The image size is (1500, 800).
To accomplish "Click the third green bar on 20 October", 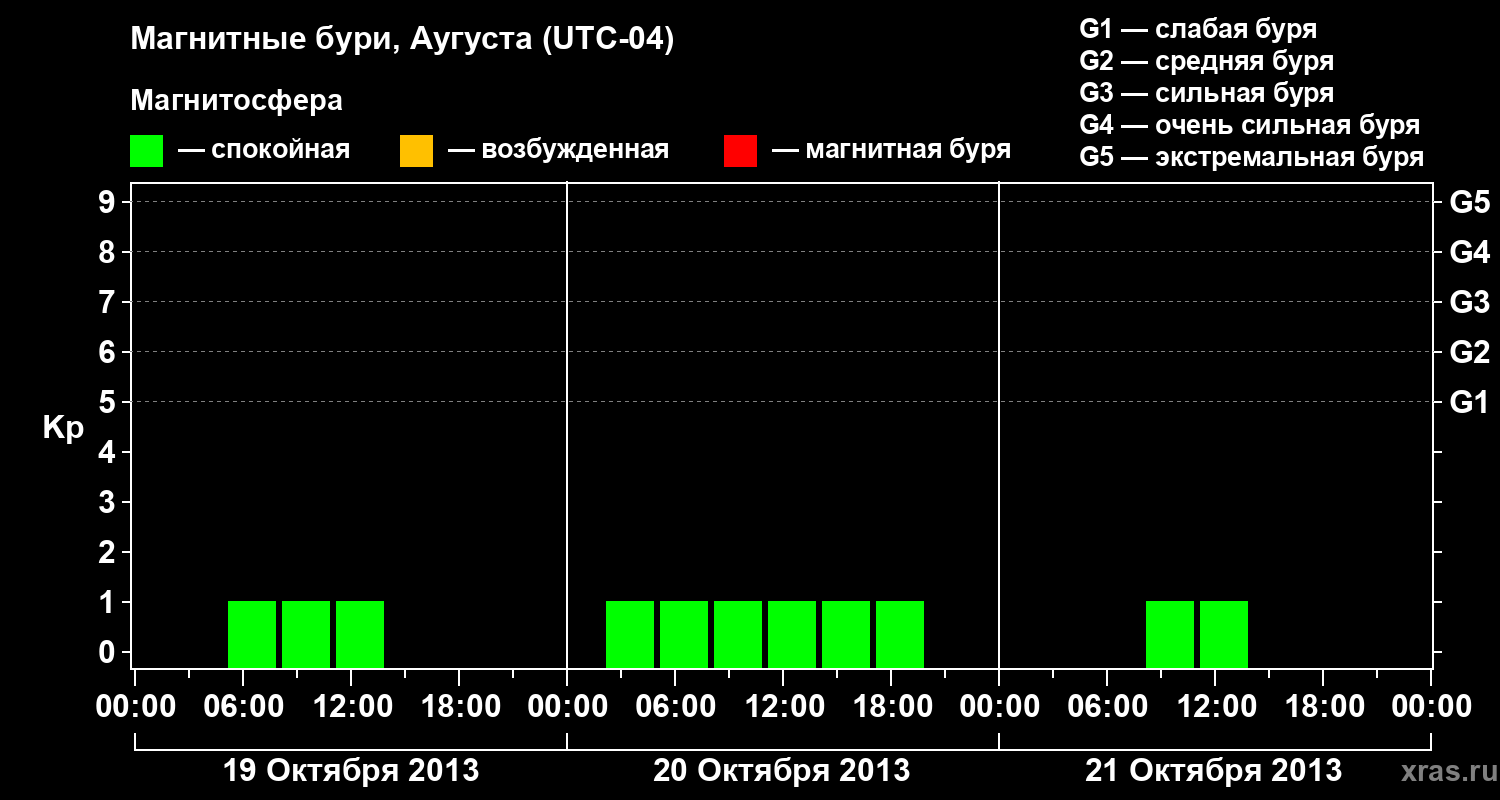I will point(738,634).
